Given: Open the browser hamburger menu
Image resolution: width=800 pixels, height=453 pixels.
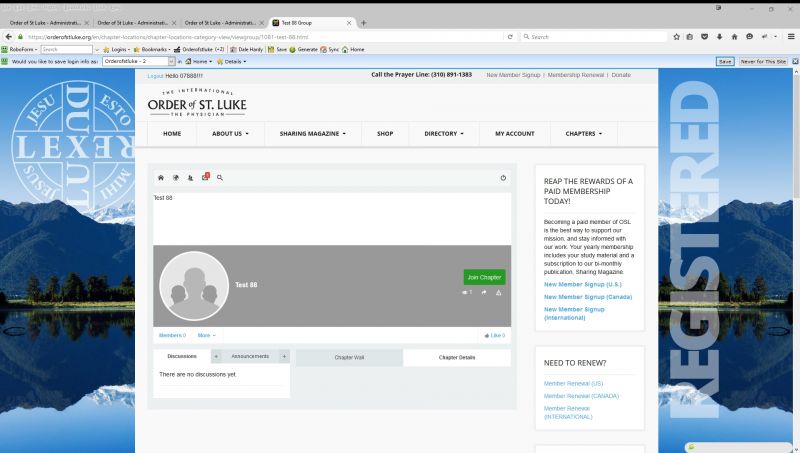Looking at the screenshot, I should pyautogui.click(x=791, y=37).
